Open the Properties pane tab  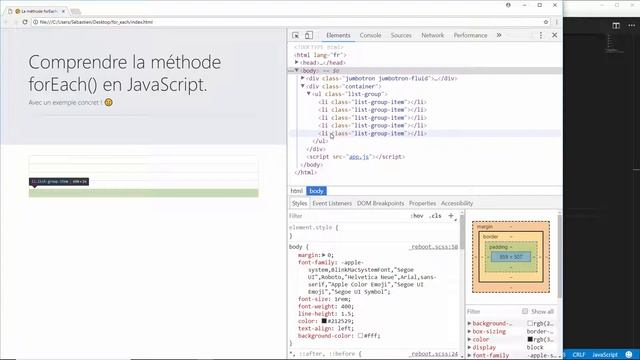click(x=422, y=203)
